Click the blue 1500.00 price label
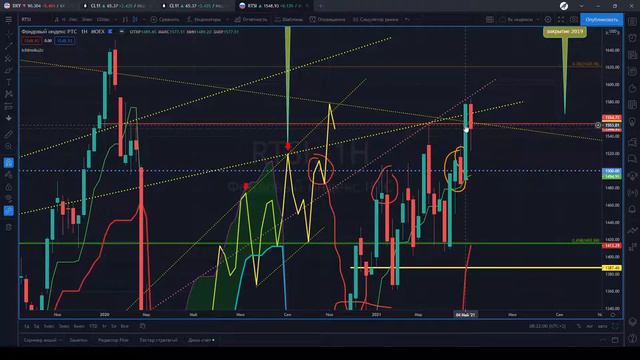 click(612, 171)
